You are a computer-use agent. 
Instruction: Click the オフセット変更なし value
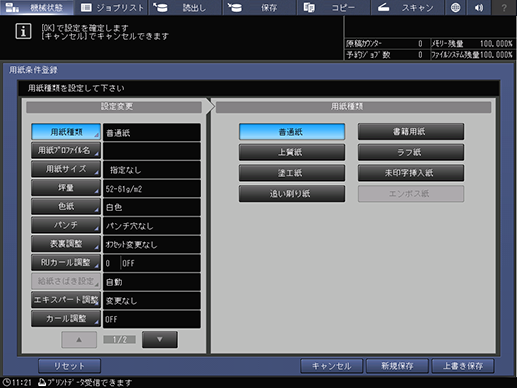coord(152,244)
